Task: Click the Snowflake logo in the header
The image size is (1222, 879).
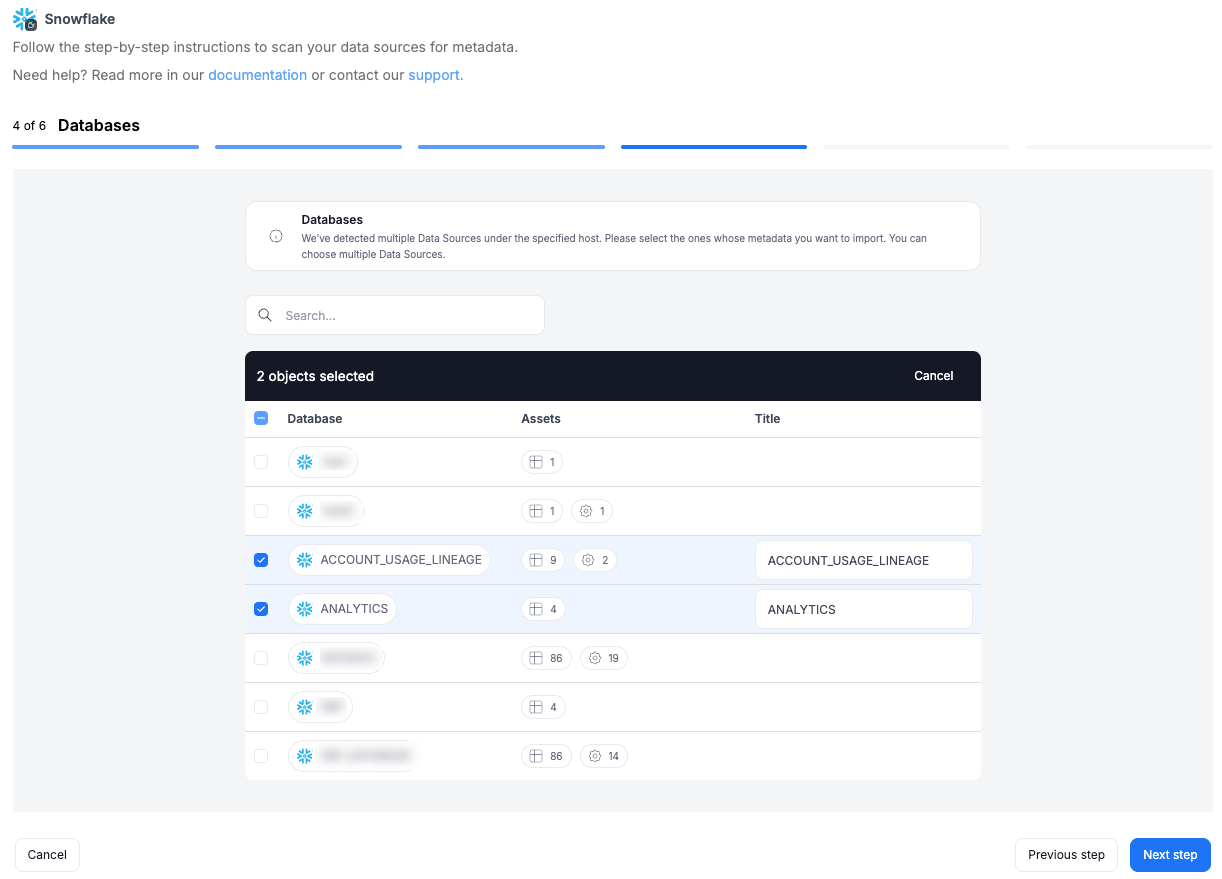Action: (25, 19)
